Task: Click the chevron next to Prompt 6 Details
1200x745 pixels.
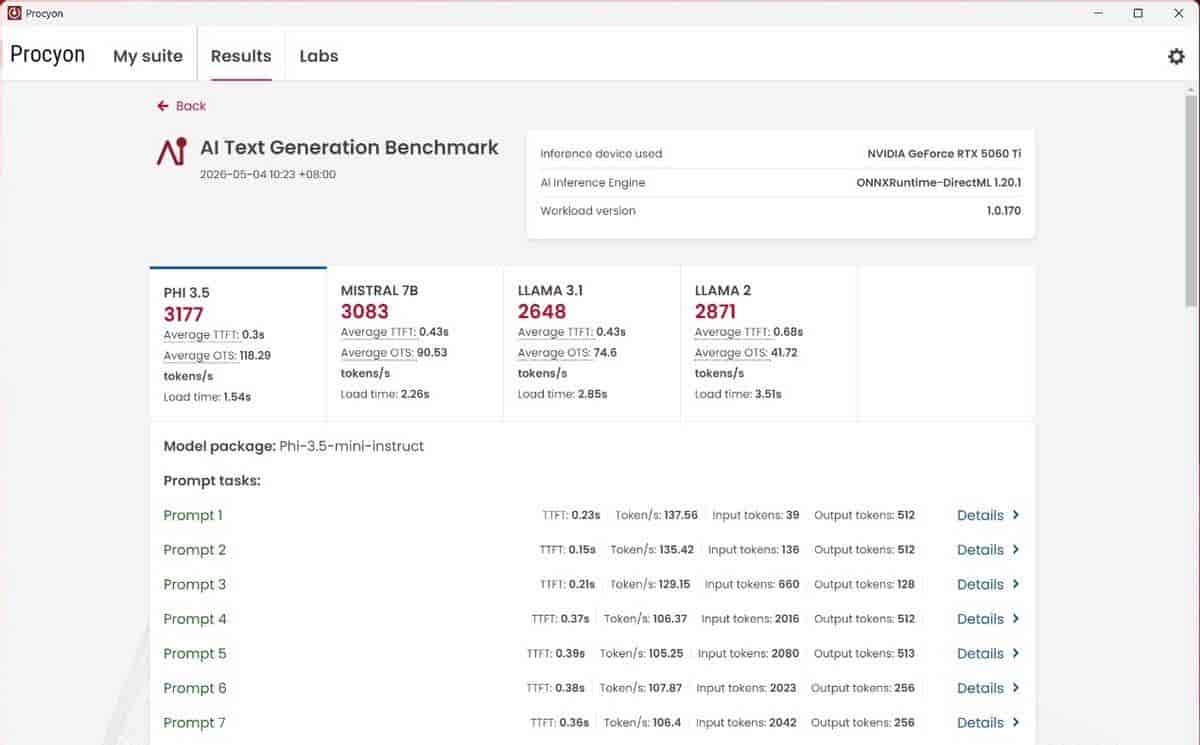Action: tap(1016, 688)
